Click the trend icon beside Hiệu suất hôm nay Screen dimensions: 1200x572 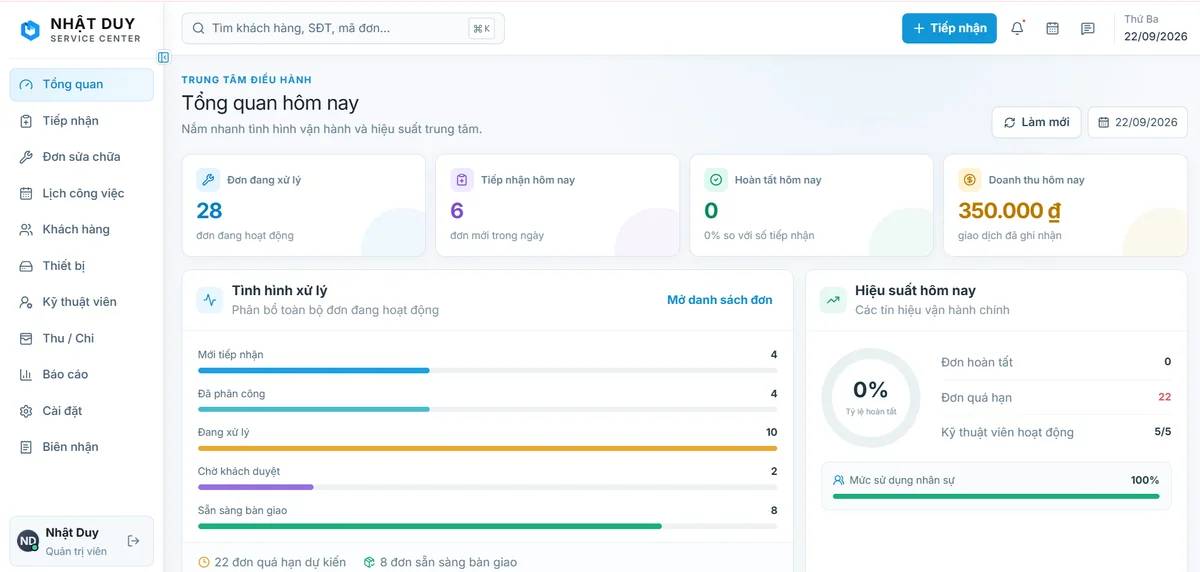pyautogui.click(x=833, y=299)
